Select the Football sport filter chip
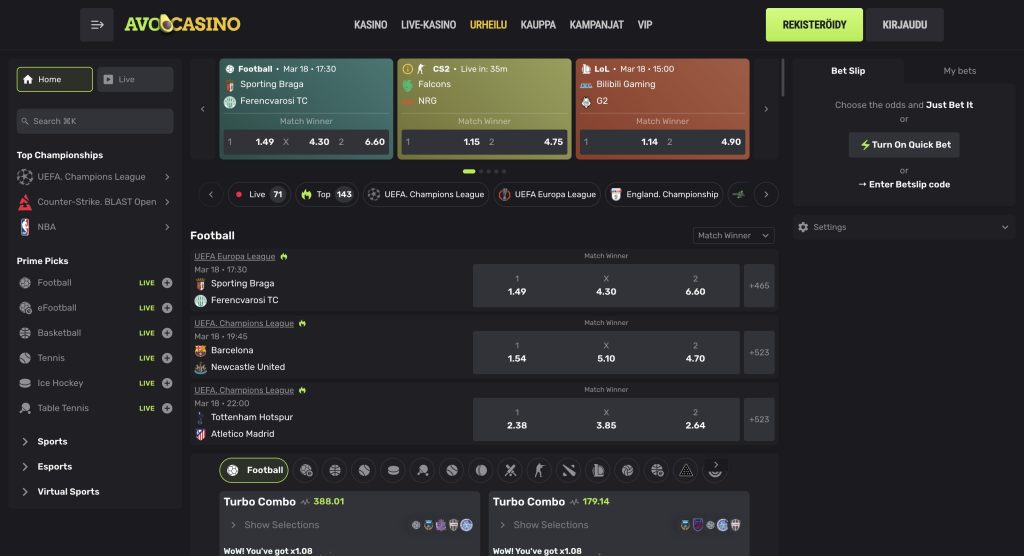Screen dimensions: 1024x556 [x=254, y=470]
